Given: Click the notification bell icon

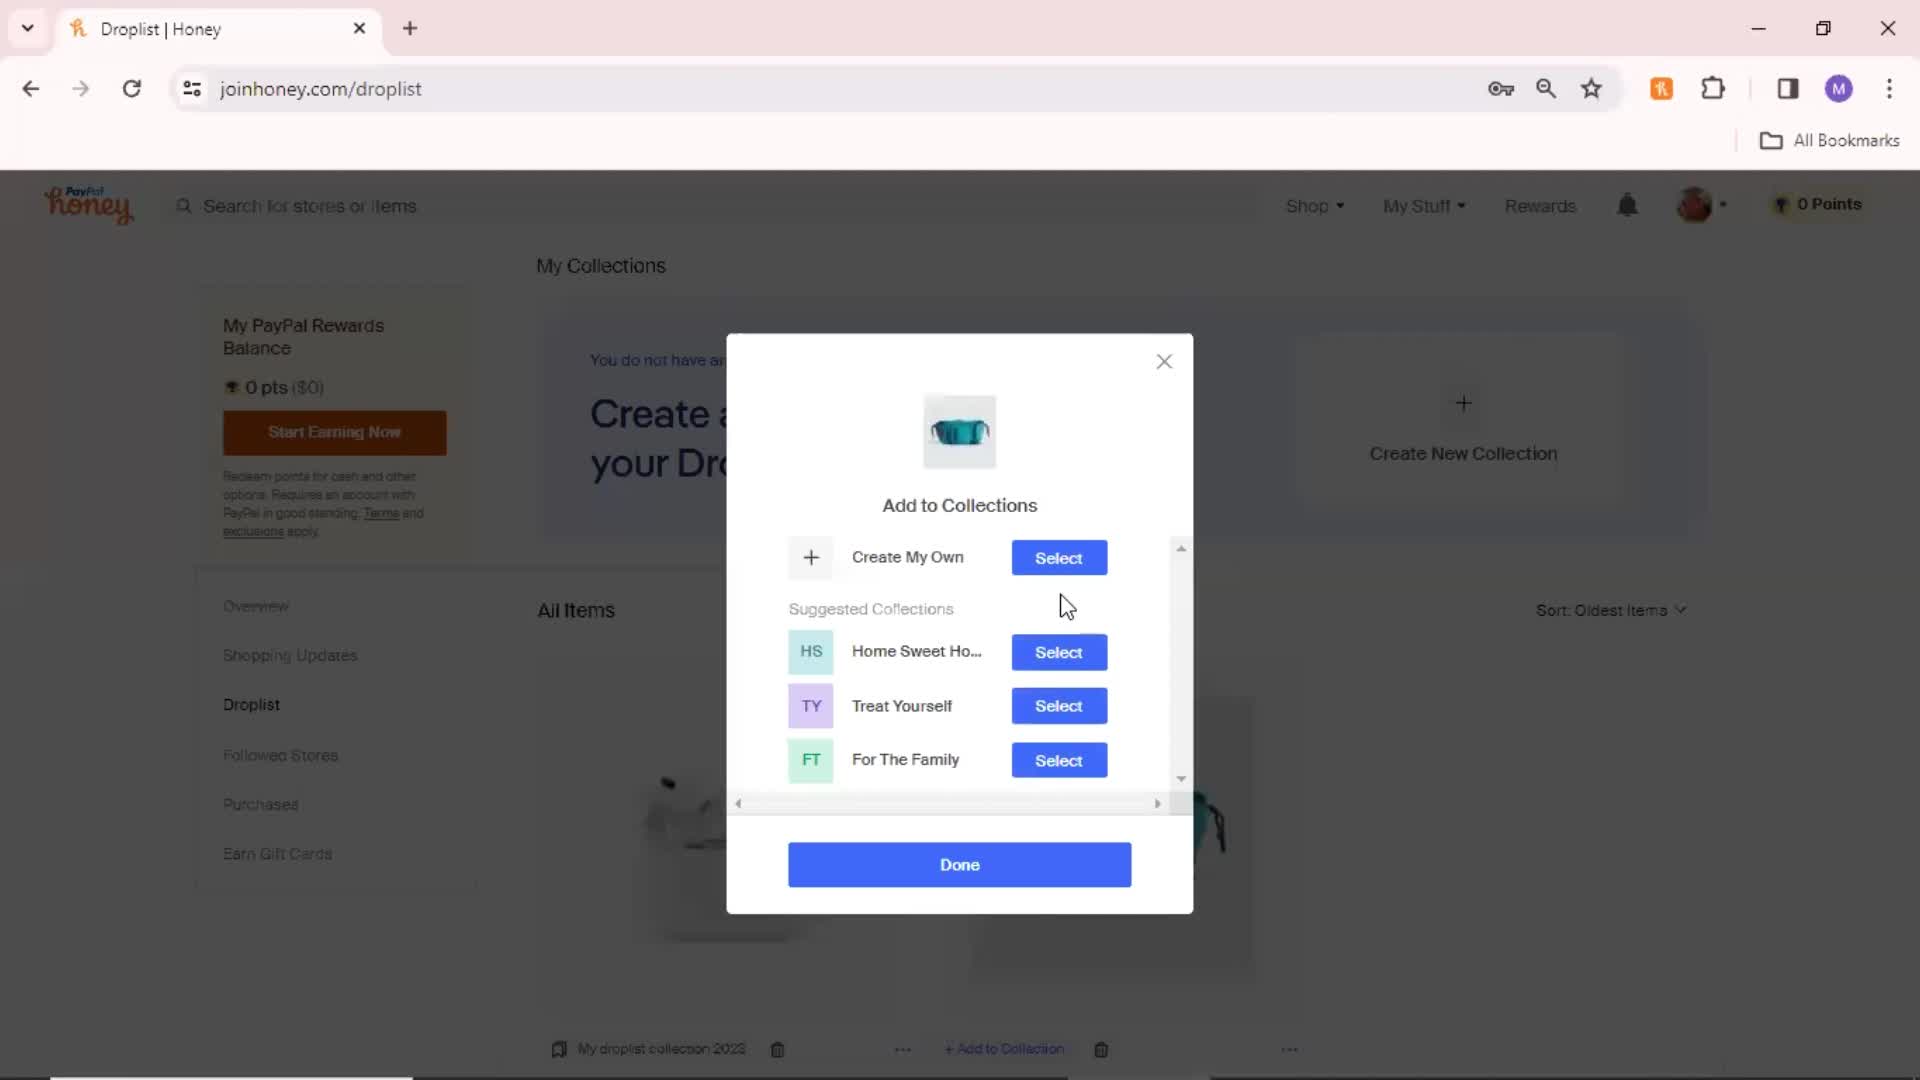Looking at the screenshot, I should click(1627, 204).
